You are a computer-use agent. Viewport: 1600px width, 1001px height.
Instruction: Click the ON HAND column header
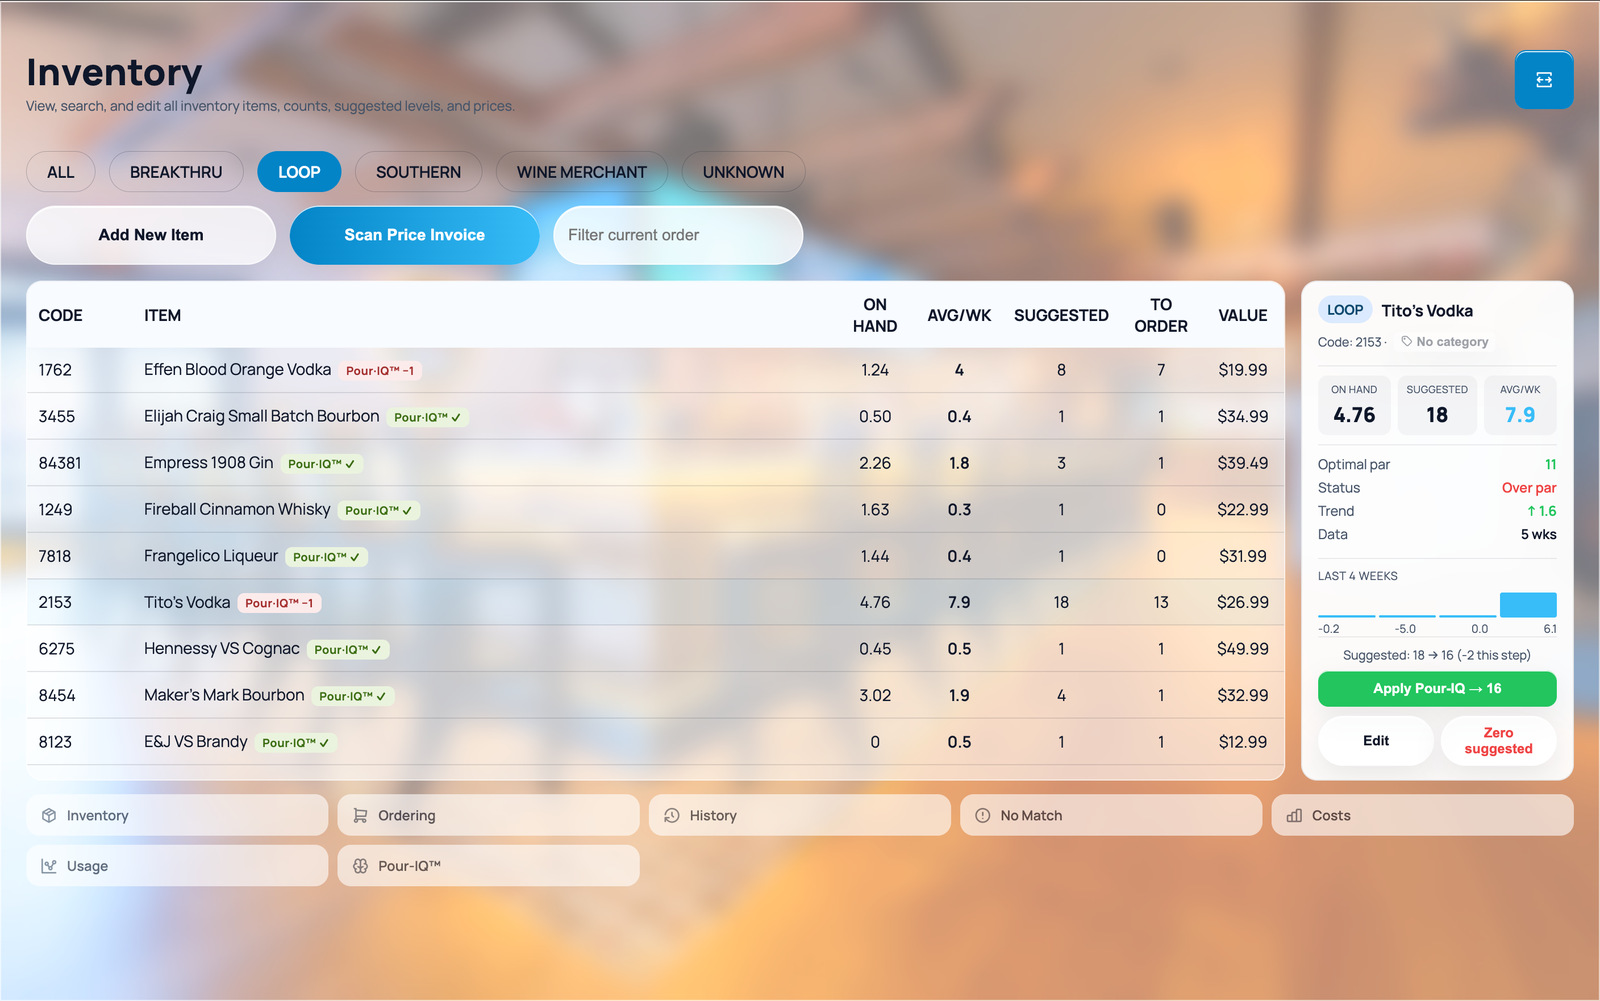875,316
